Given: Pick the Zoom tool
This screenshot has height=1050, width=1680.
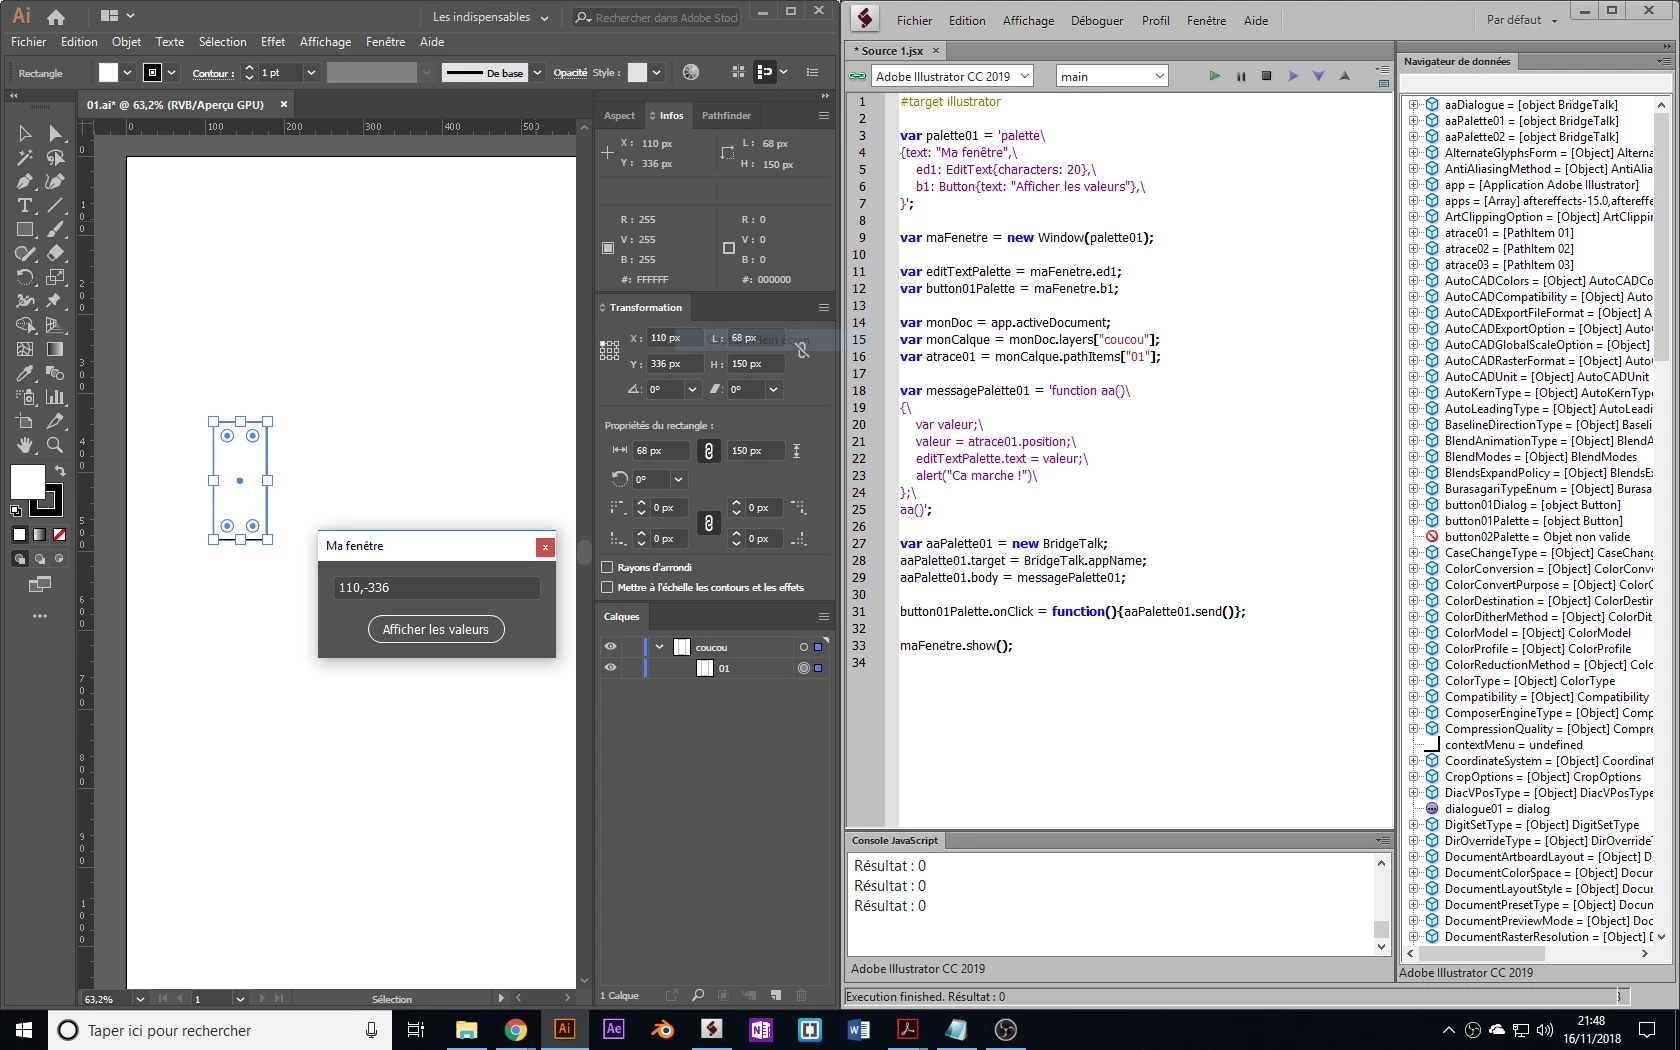Looking at the screenshot, I should pyautogui.click(x=55, y=445).
